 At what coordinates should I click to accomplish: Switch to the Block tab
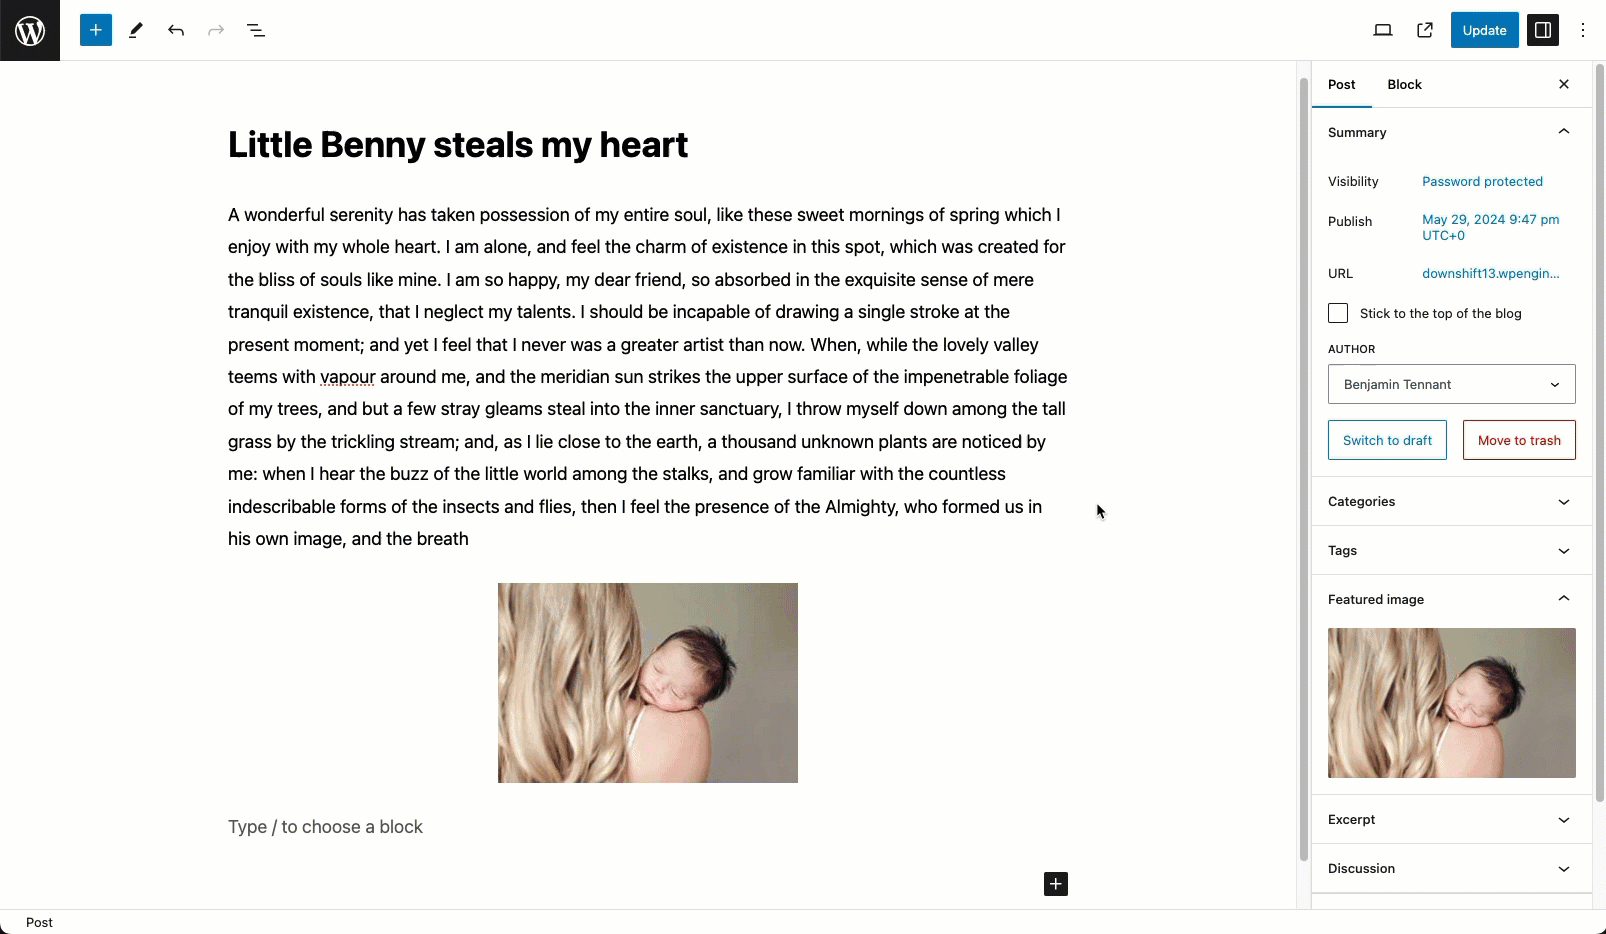[1404, 84]
